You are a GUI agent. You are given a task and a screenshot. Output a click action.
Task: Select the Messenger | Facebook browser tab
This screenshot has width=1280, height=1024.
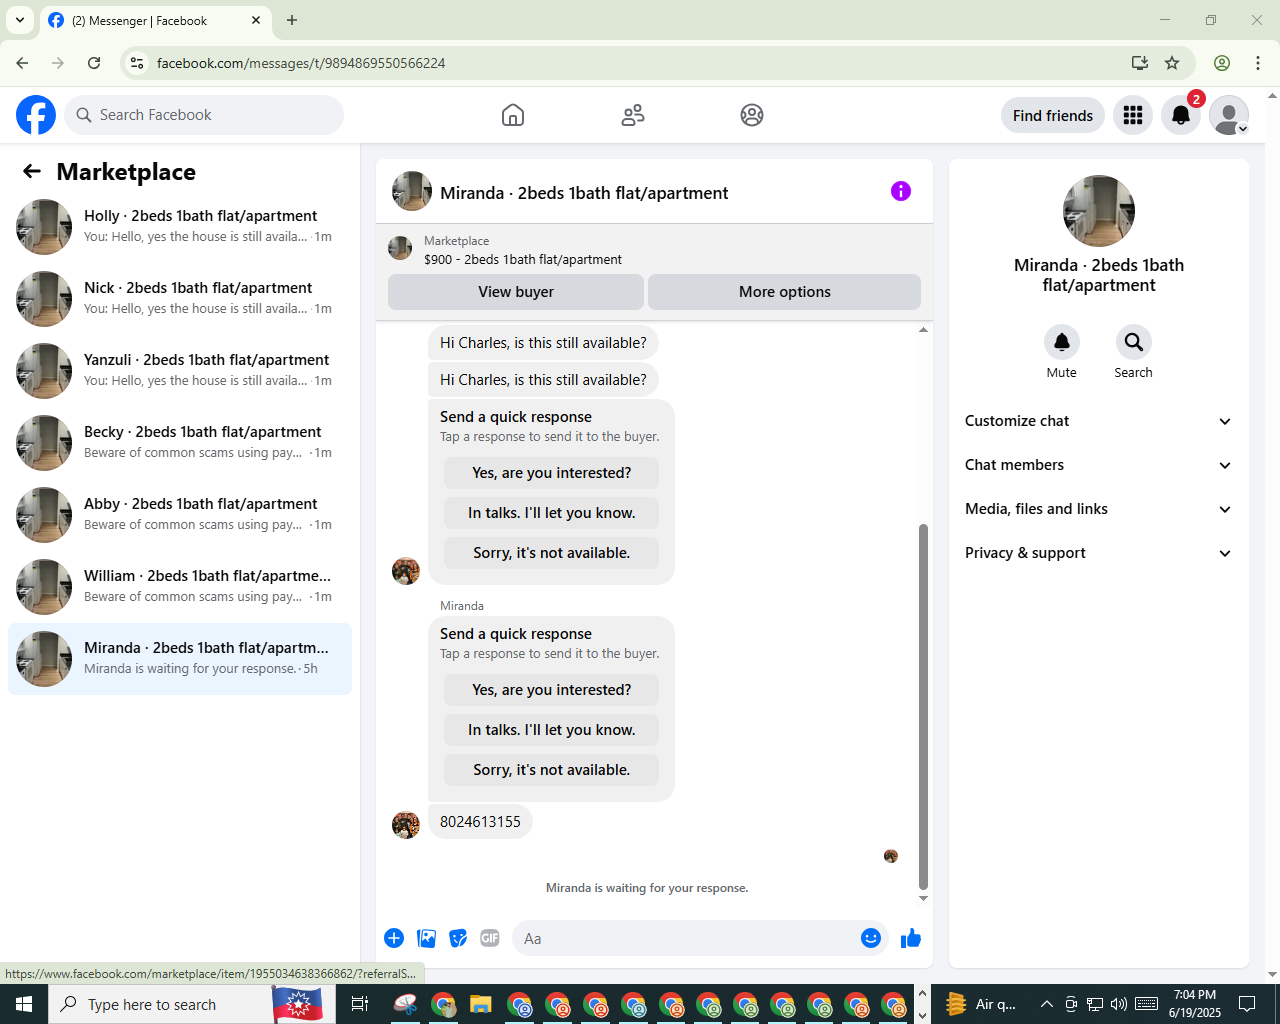[x=155, y=20]
